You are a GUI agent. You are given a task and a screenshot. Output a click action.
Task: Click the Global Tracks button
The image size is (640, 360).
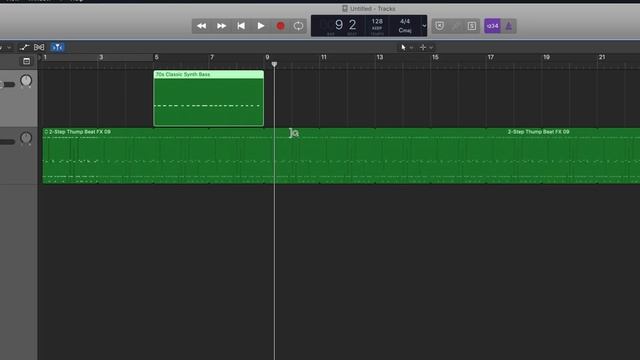(x=27, y=61)
